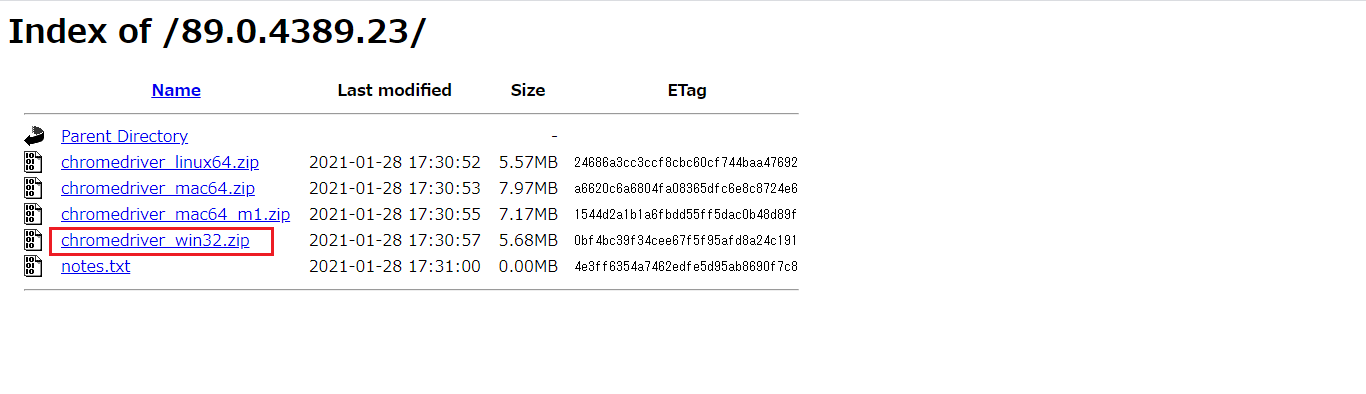1366x394 pixels.
Task: Click the zip icon beside chromedriver_linux64.zip
Action: [x=34, y=162]
